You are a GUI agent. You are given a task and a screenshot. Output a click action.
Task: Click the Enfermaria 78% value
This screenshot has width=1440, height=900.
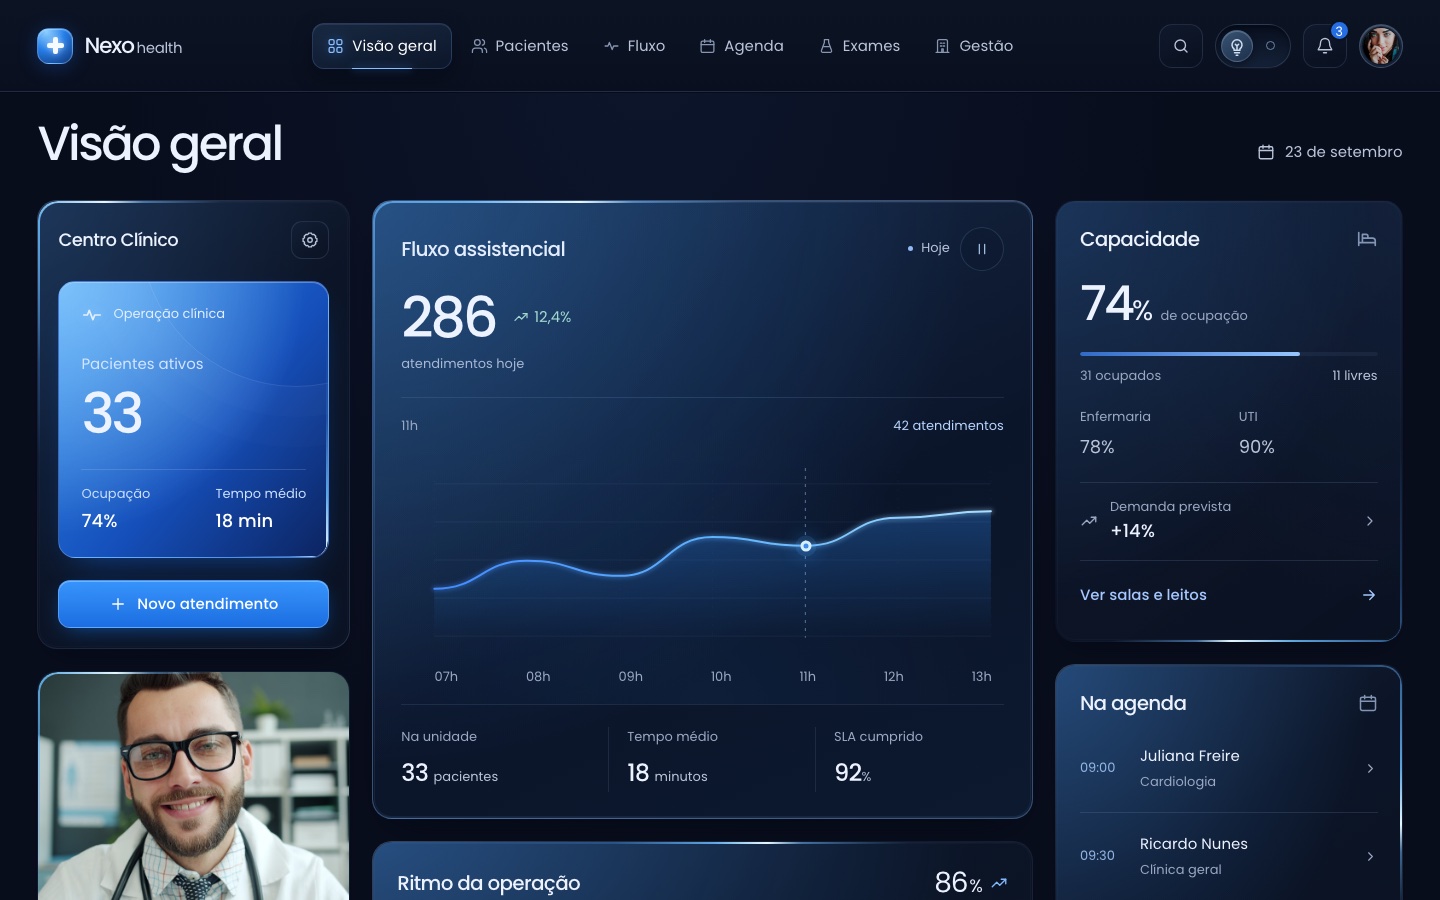(x=1097, y=447)
